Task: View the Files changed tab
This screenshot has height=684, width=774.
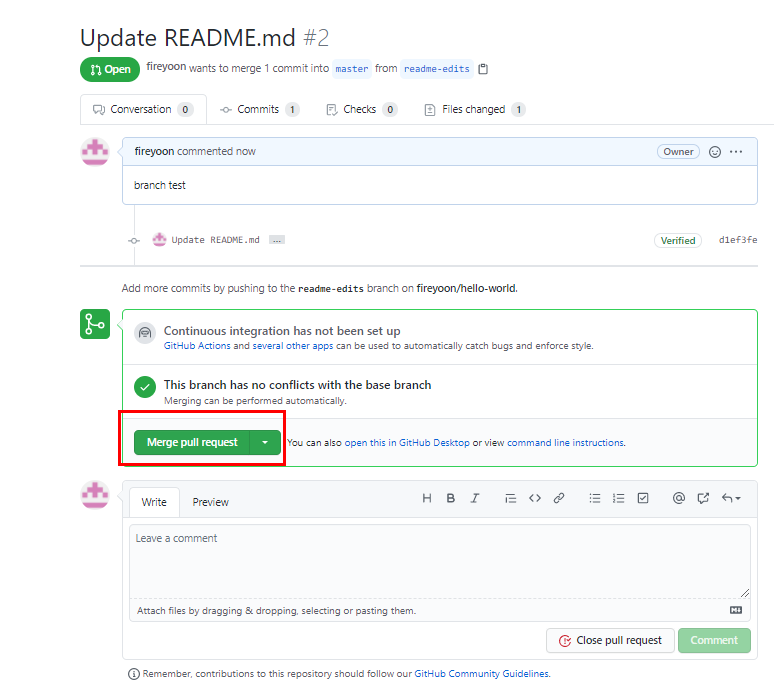Action: pyautogui.click(x=474, y=109)
